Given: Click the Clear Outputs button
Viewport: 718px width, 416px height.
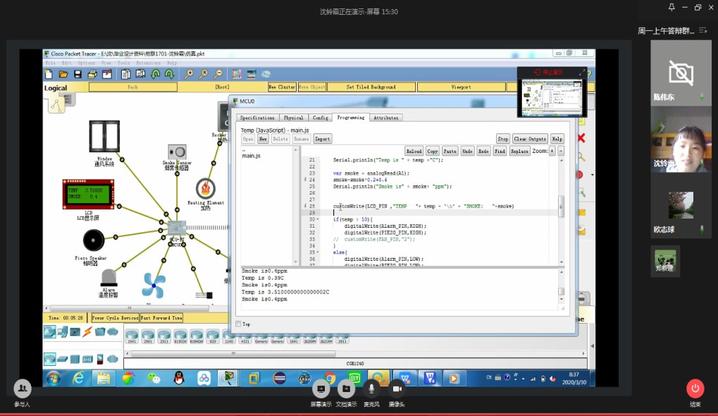Looking at the screenshot, I should [530, 138].
